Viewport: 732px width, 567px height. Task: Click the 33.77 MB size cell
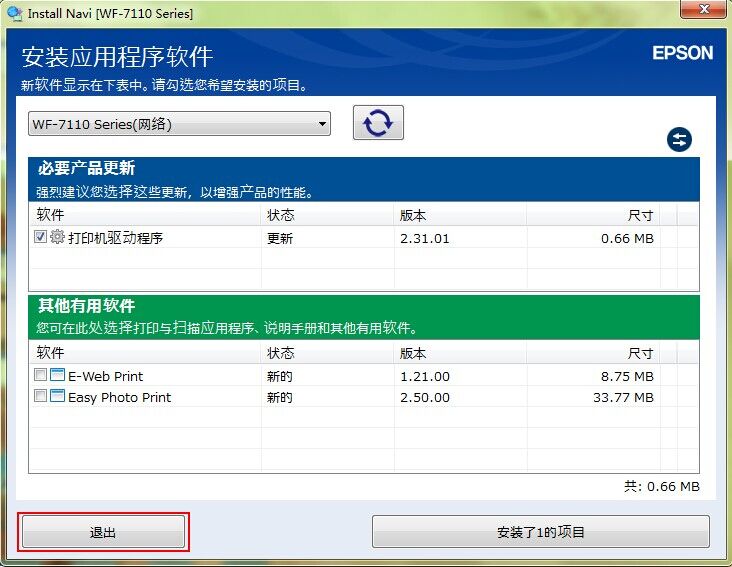coord(624,397)
